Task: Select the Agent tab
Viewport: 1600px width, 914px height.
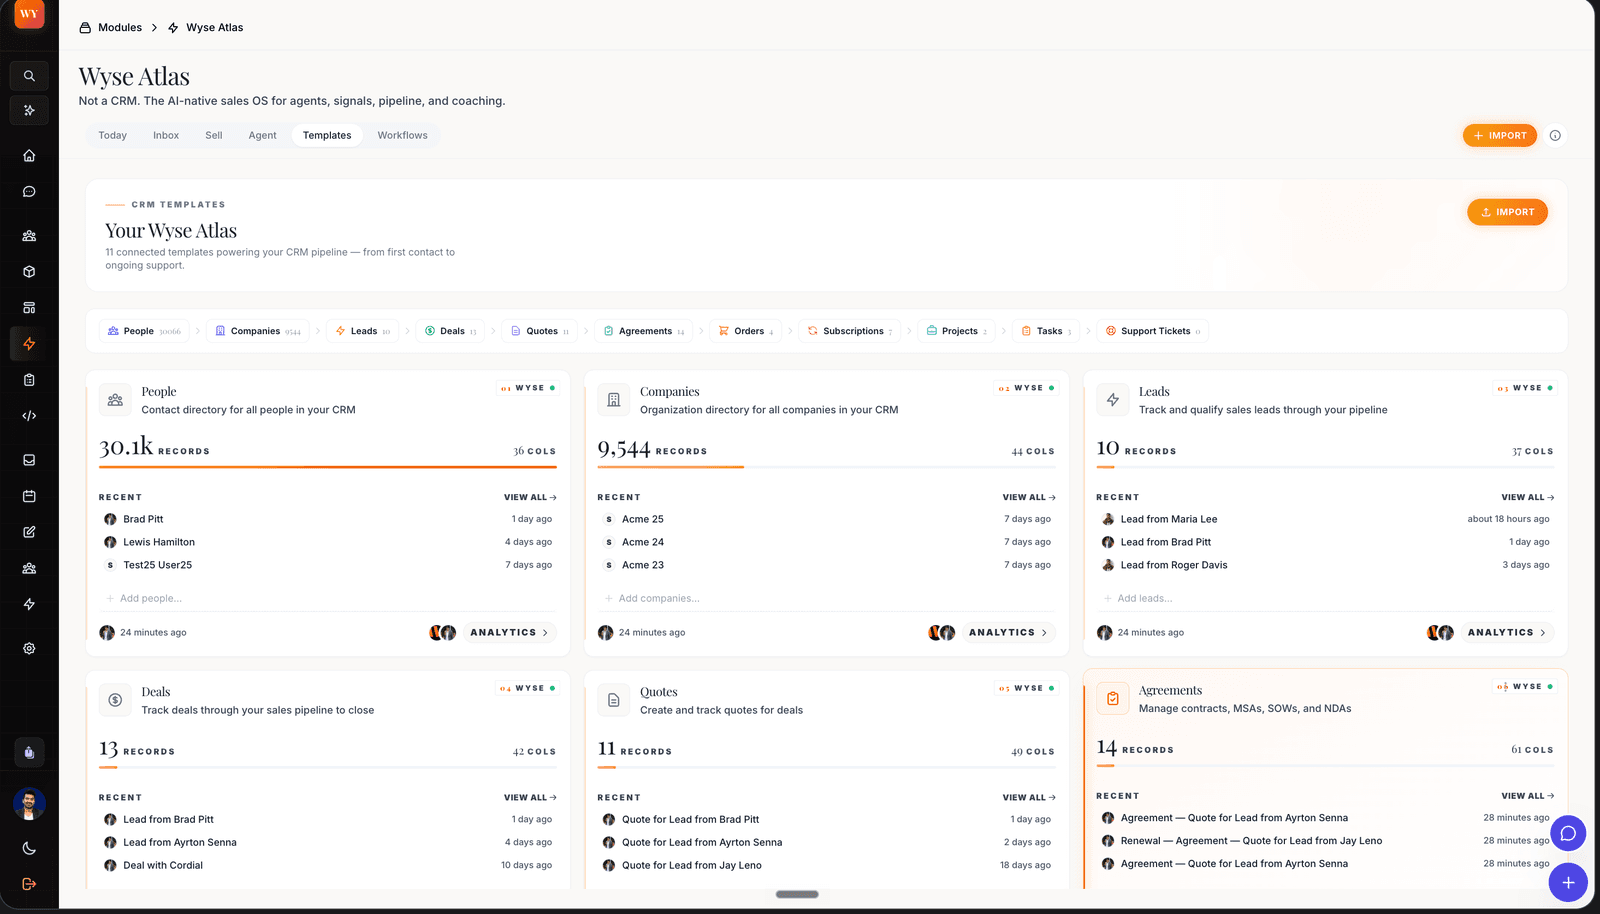Action: click(x=262, y=135)
